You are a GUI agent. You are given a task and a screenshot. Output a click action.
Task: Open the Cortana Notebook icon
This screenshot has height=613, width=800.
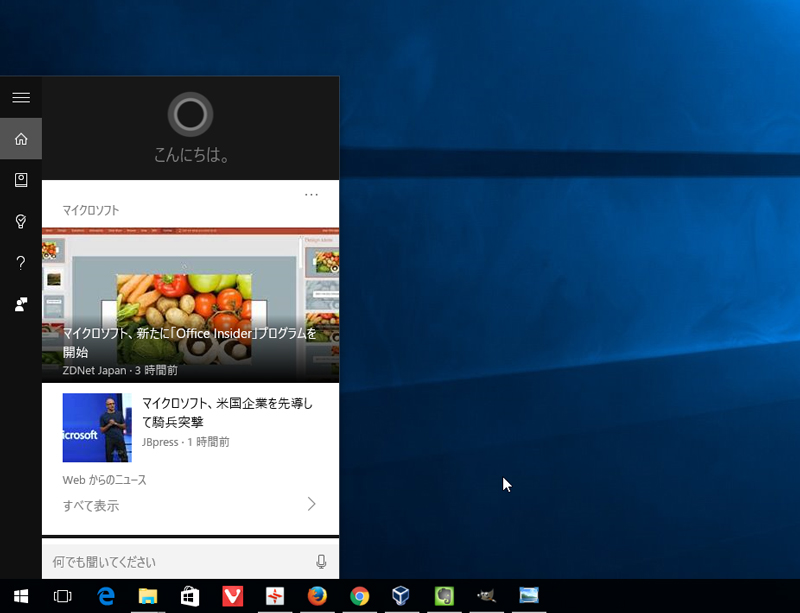click(x=21, y=180)
